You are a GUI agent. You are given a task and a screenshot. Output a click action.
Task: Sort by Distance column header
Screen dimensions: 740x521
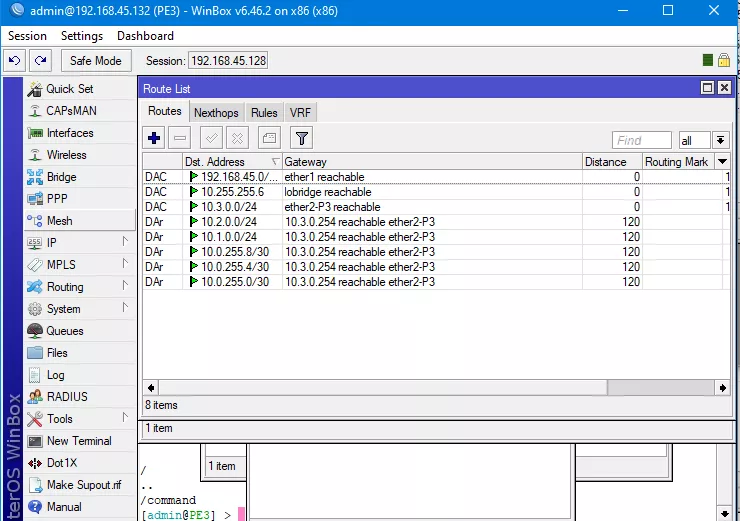tap(612, 162)
